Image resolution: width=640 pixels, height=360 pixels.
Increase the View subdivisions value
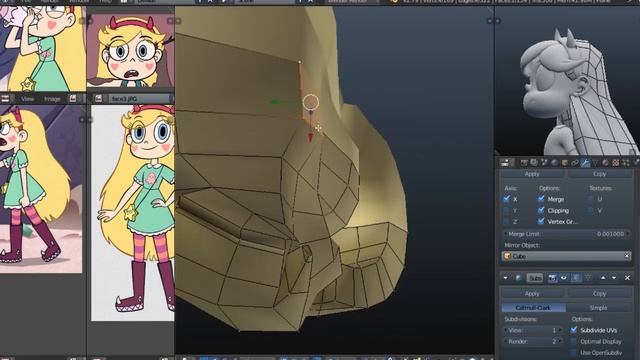(560, 330)
